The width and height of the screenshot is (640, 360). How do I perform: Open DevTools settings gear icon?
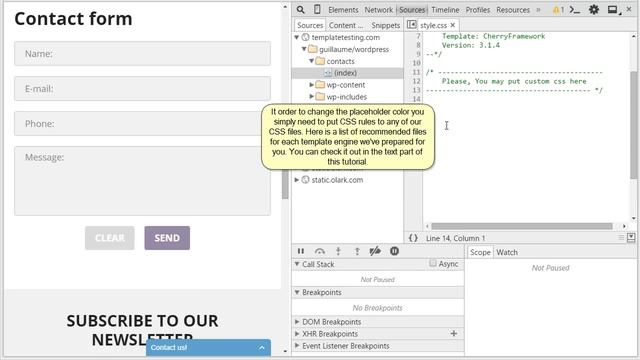pos(594,9)
